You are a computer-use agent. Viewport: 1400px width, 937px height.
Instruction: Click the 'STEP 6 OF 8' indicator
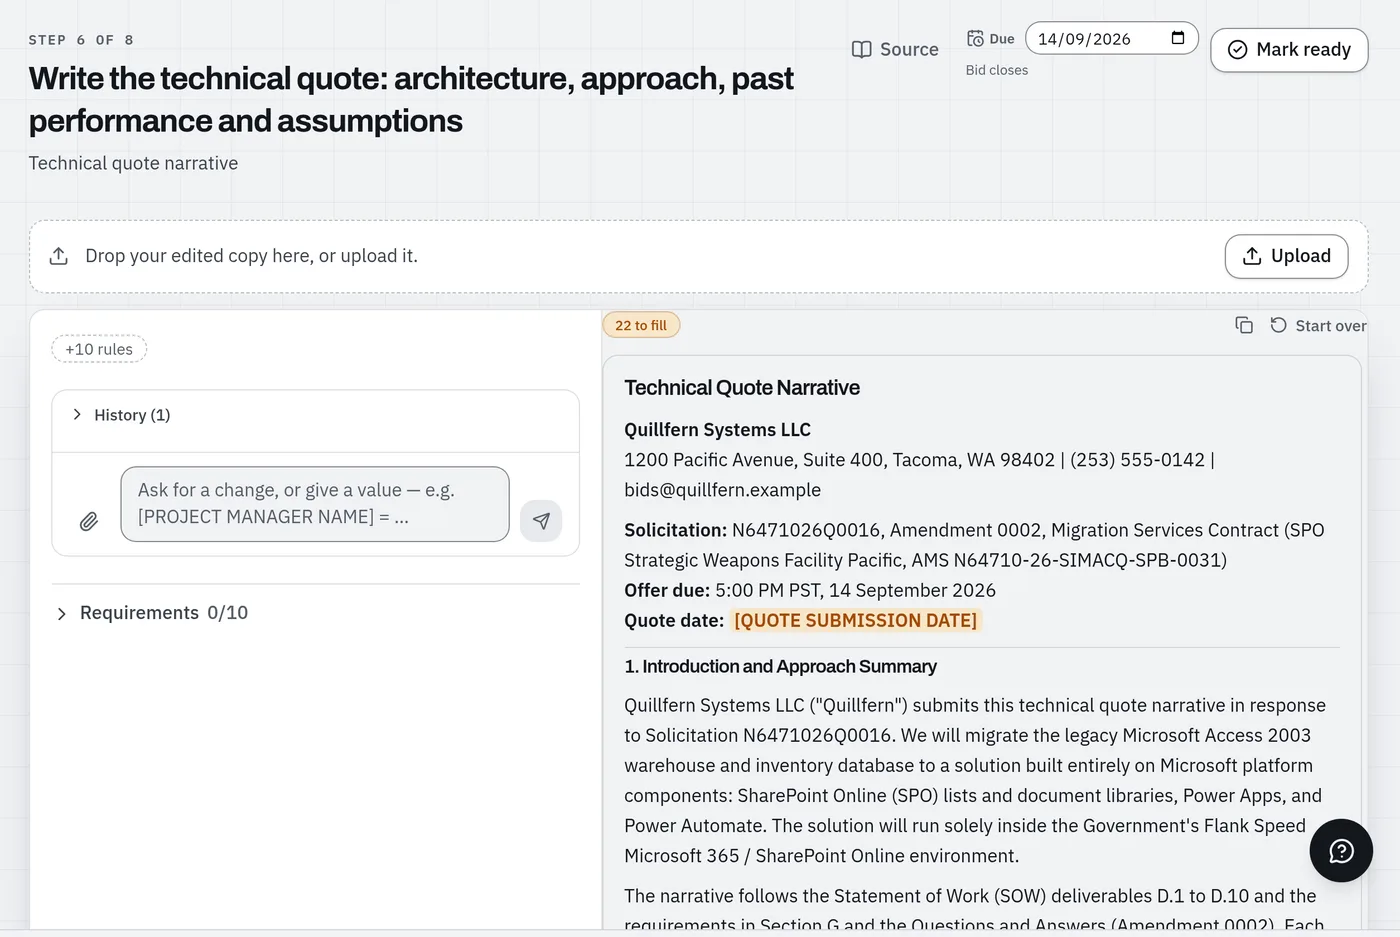[81, 40]
